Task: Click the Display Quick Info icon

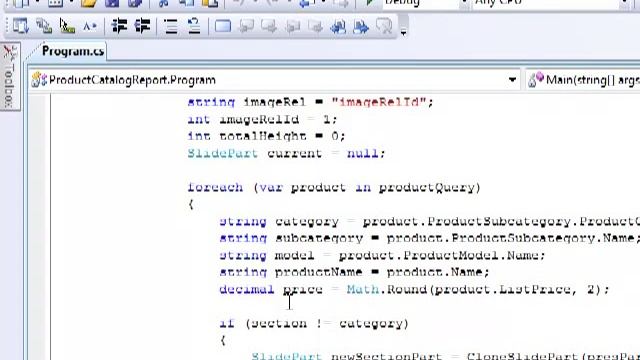Action: pyautogui.click(x=67, y=27)
